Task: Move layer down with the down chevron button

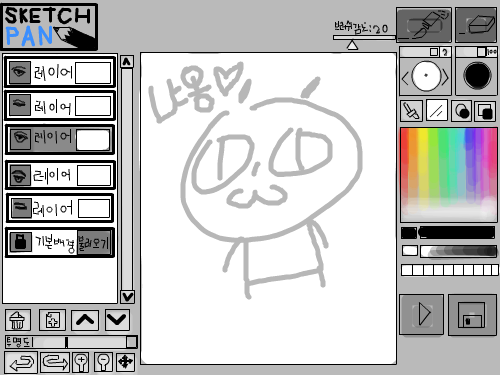Action: pos(117,320)
